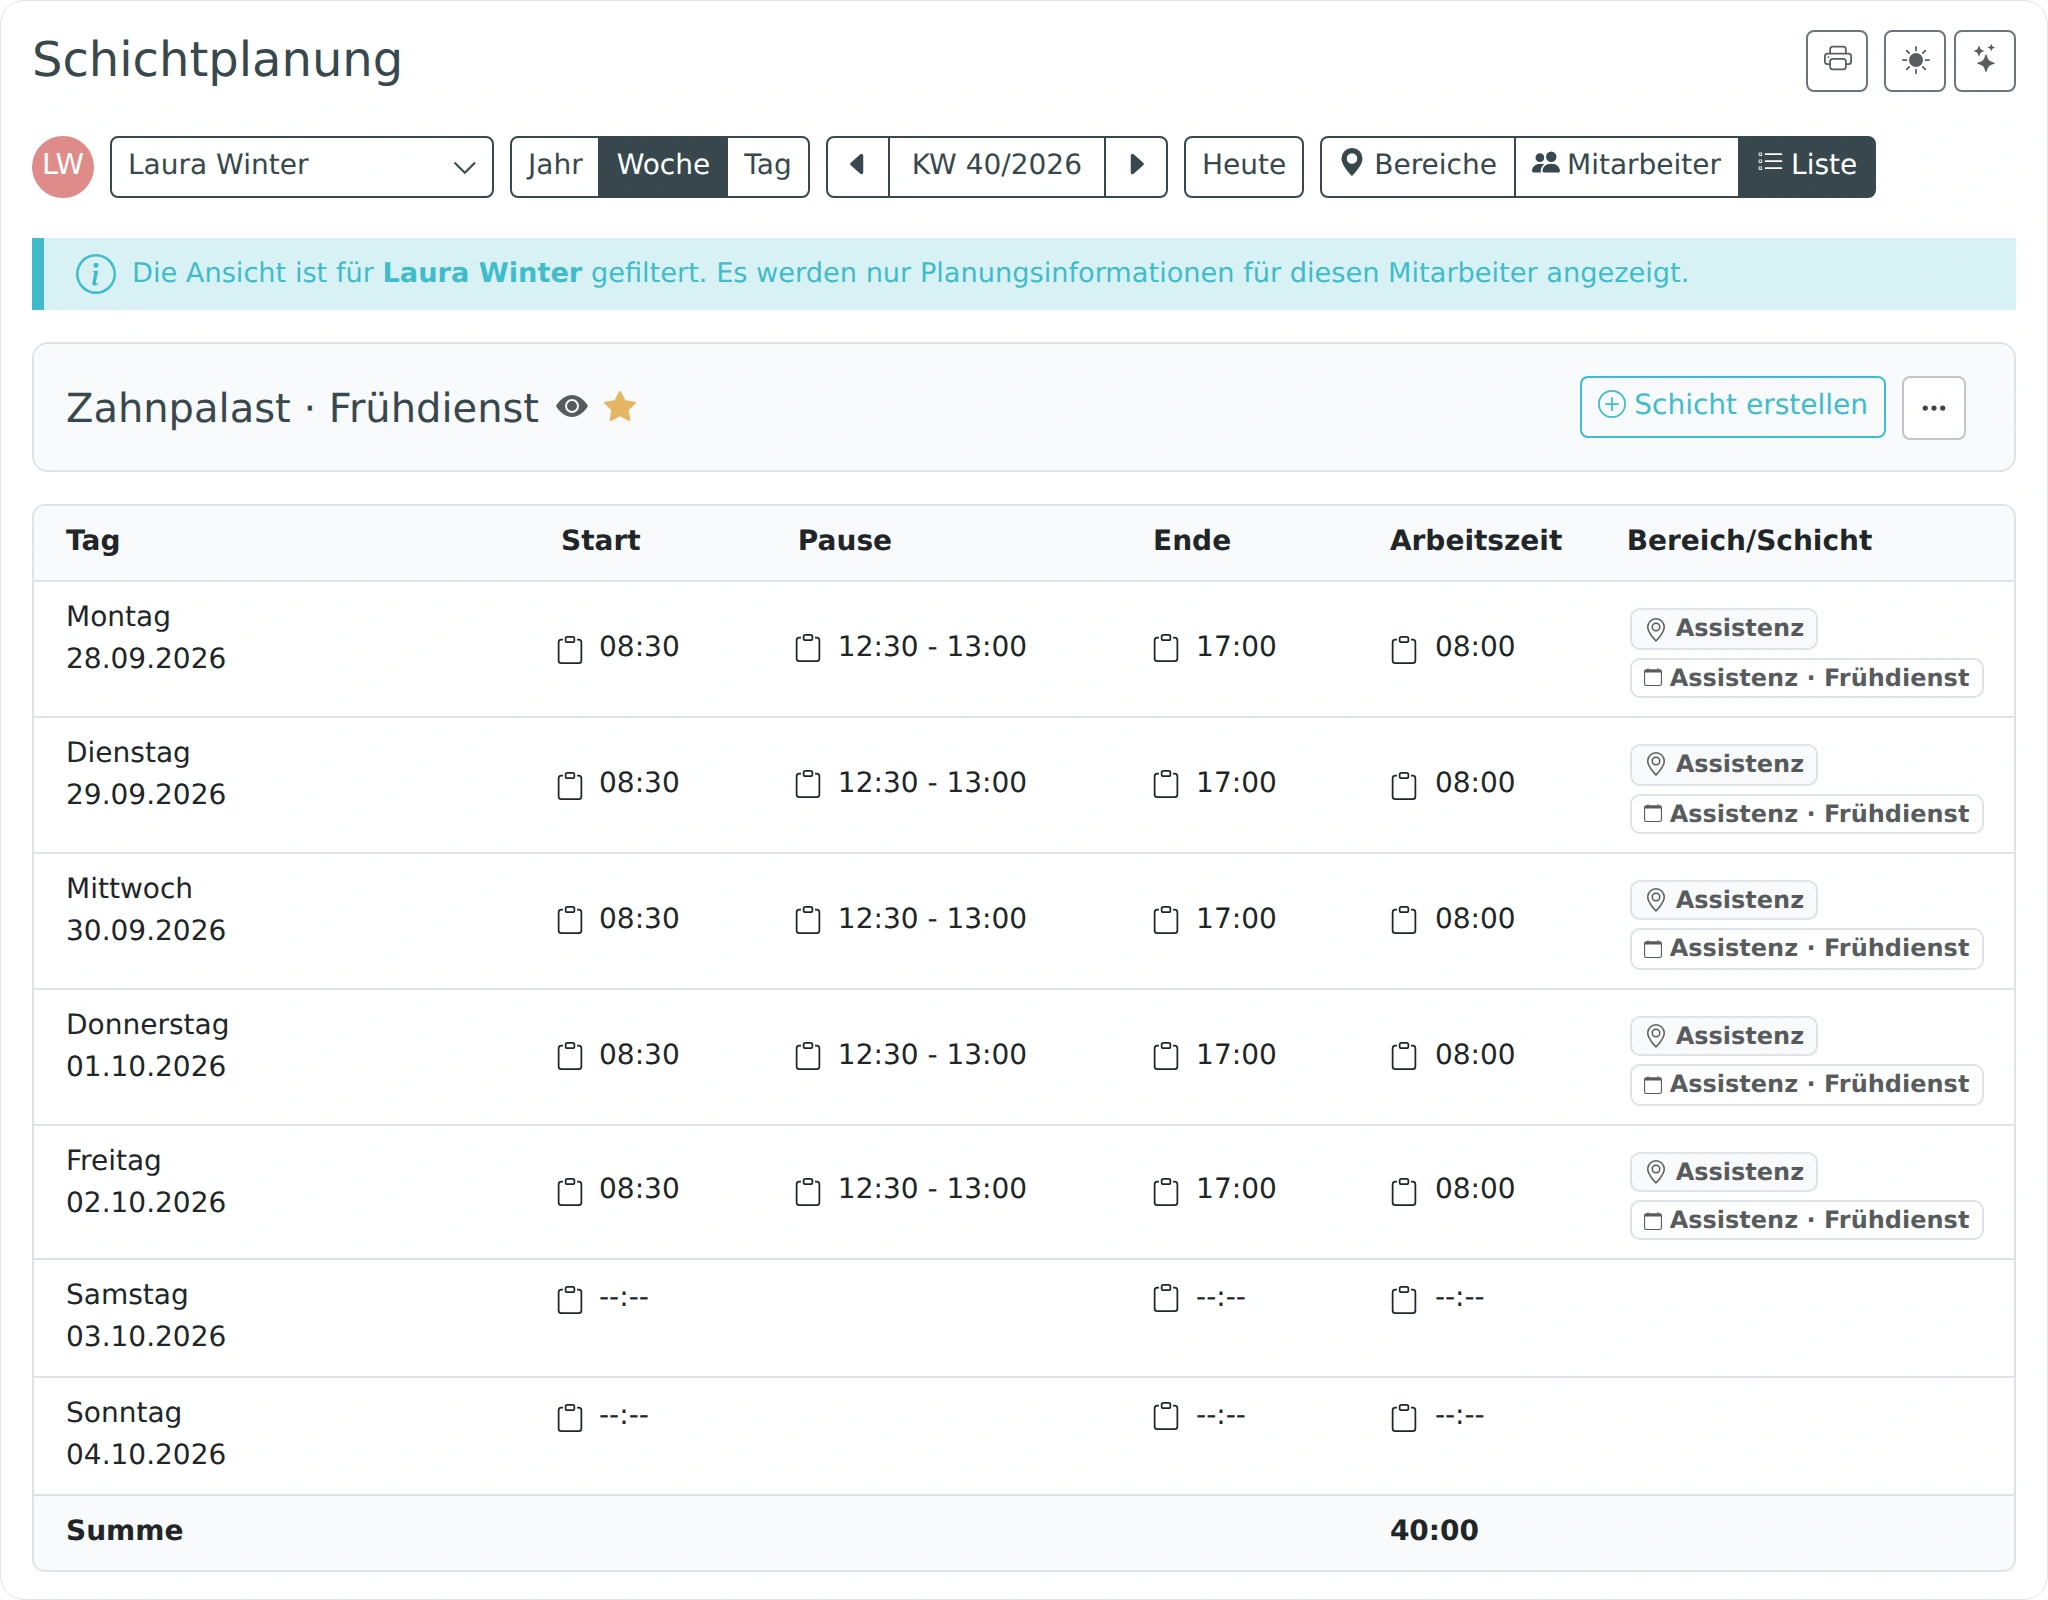
Task: Click Dienstag's Assistenz · Frühdienst shift badge
Action: (x=1806, y=813)
